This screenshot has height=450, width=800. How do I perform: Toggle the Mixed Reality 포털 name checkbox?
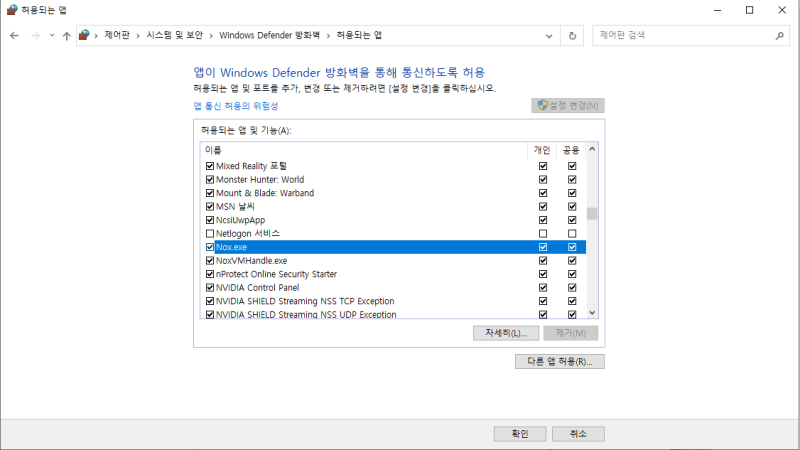[x=210, y=166]
